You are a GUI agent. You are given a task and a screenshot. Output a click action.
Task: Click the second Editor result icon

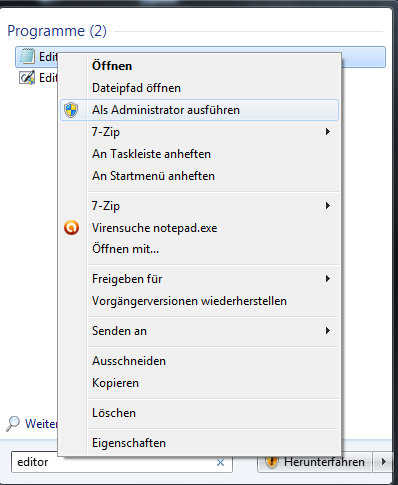click(27, 78)
